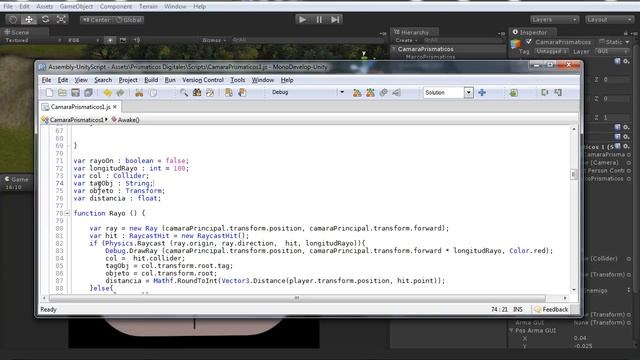Click the Paste clipboard icon in MonoDevelop
Viewport: 640px width, 360px height.
point(153,93)
